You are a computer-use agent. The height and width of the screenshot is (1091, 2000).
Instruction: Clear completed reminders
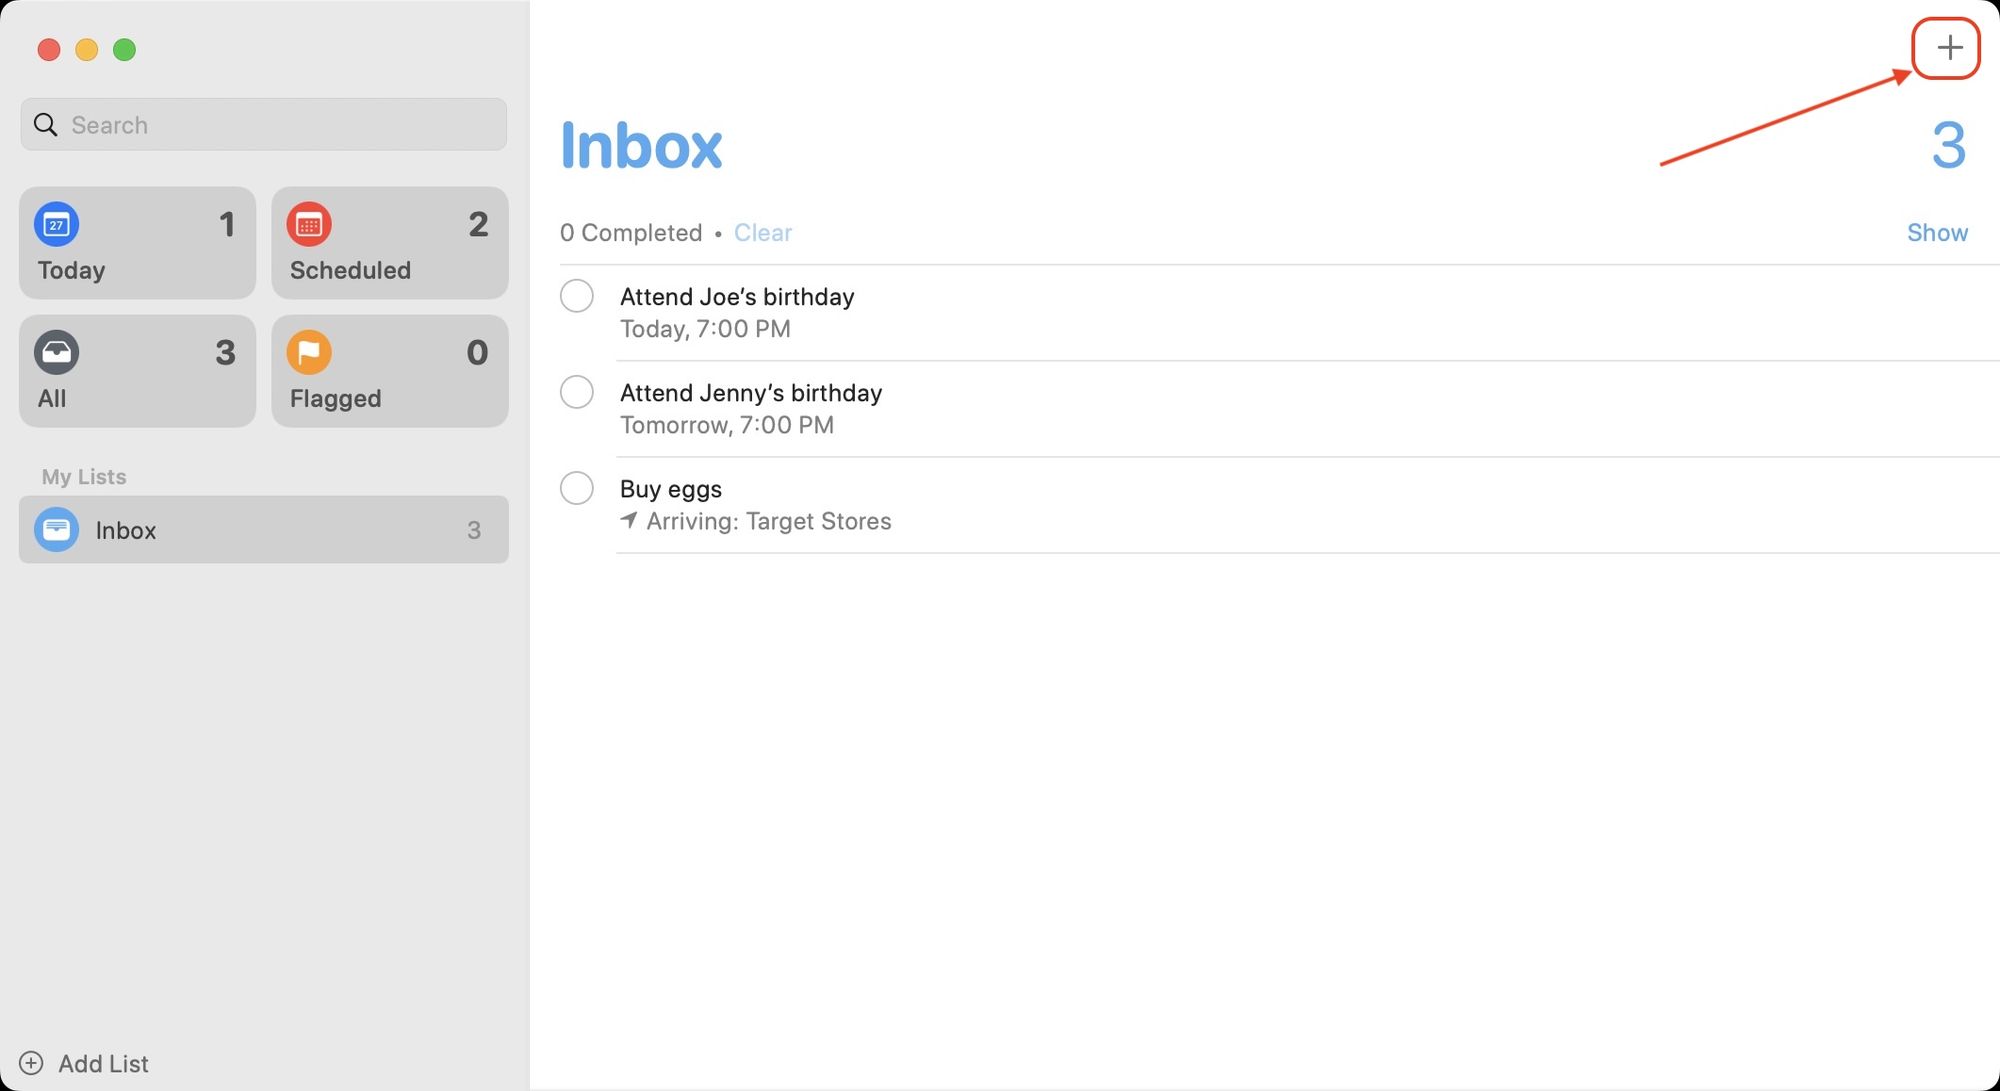[763, 232]
